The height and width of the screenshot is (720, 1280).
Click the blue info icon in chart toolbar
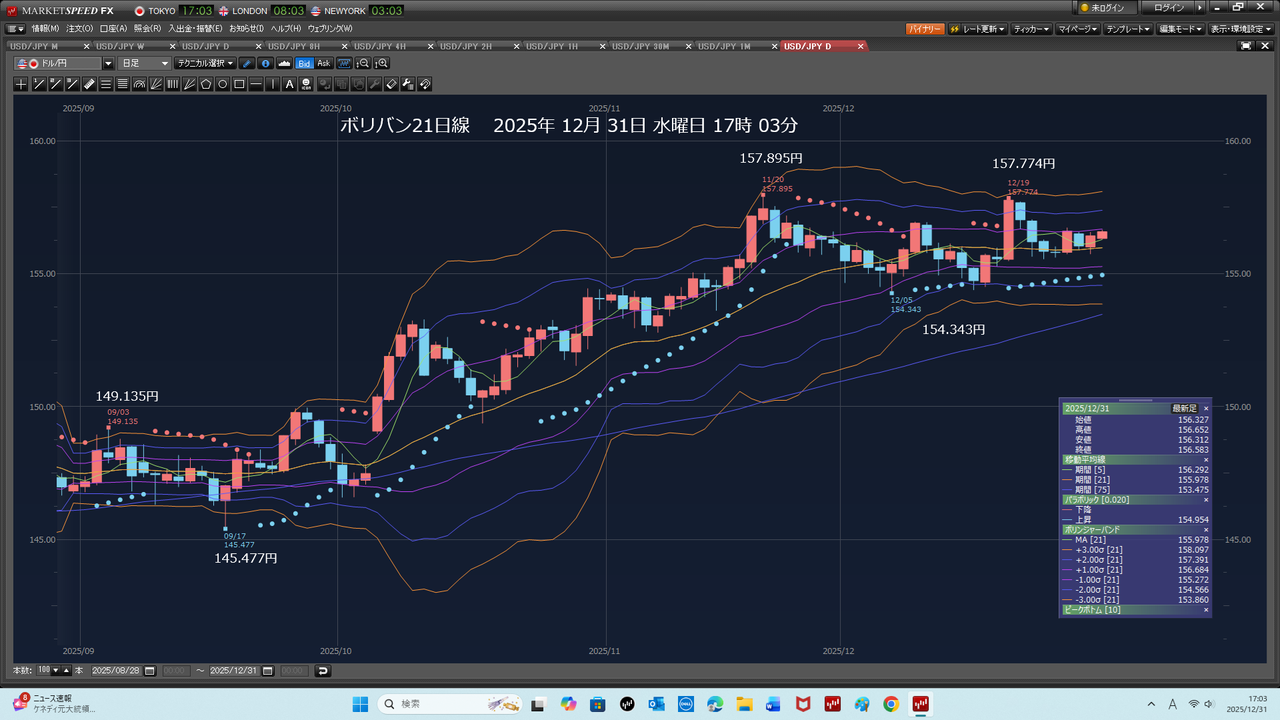coord(266,64)
